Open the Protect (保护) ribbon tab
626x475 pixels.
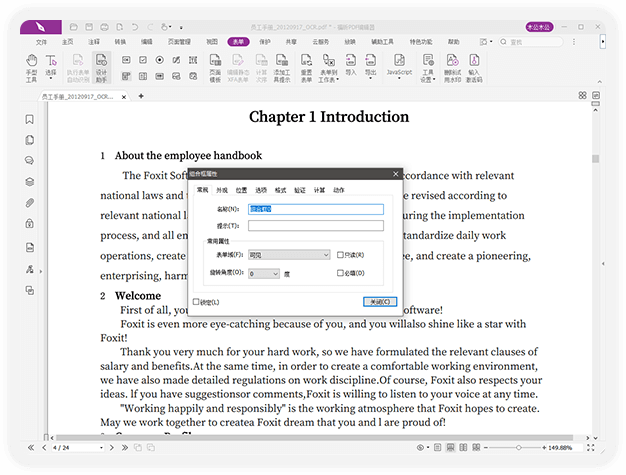265,42
